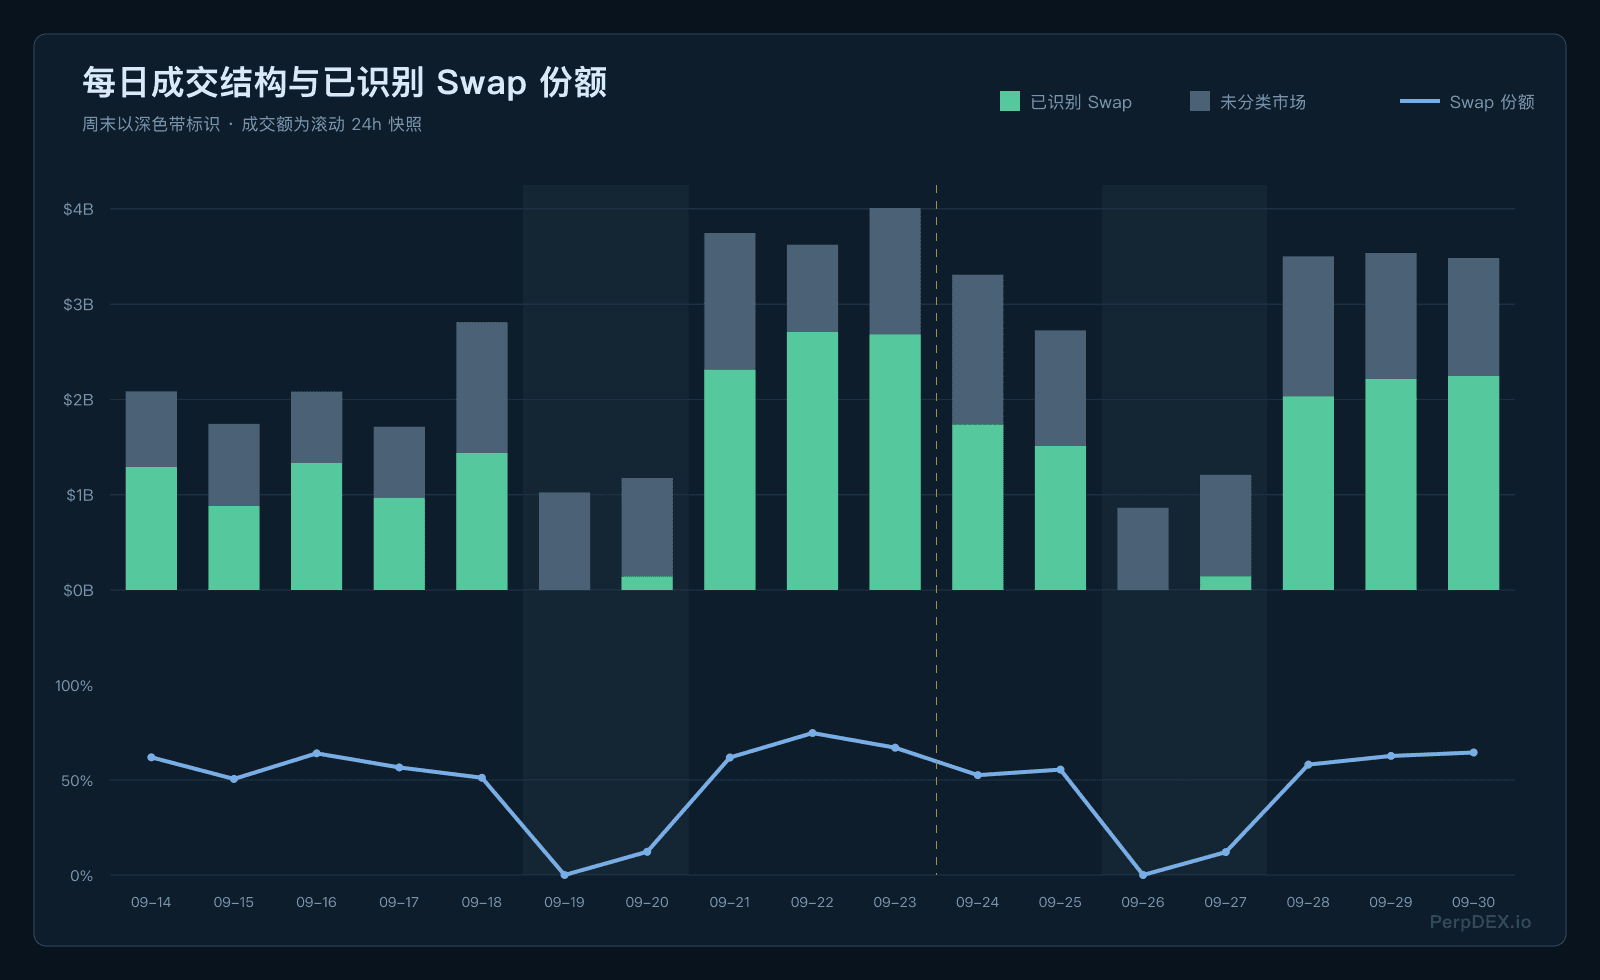This screenshot has width=1600, height=980.
Task: Toggle the Swap 份额 legend label
Action: [x=1492, y=102]
